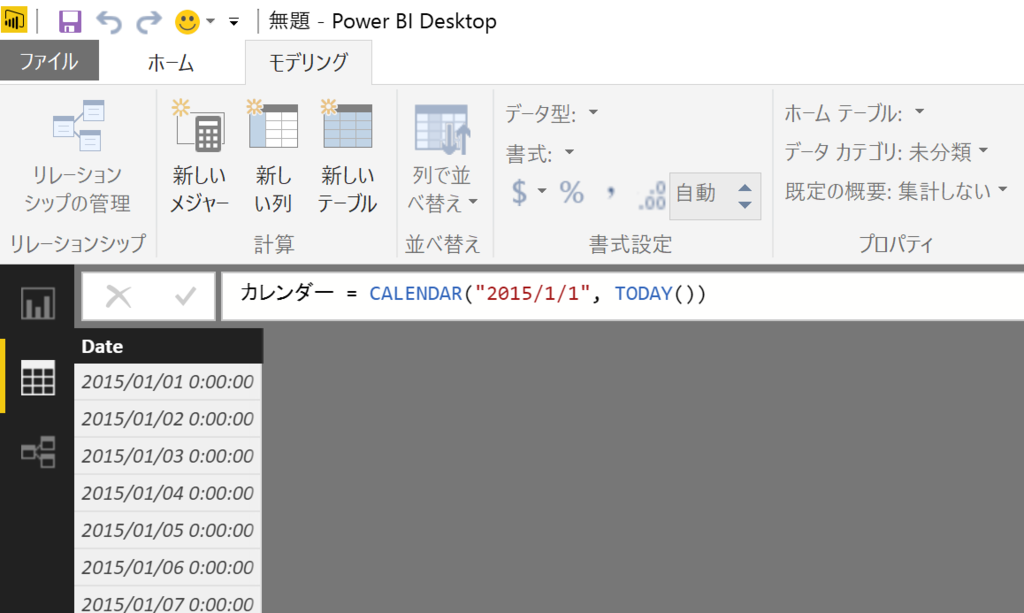The image size is (1024, 613).
Task: Select cell 2015/01/06 0:00:00
Action: (168, 568)
